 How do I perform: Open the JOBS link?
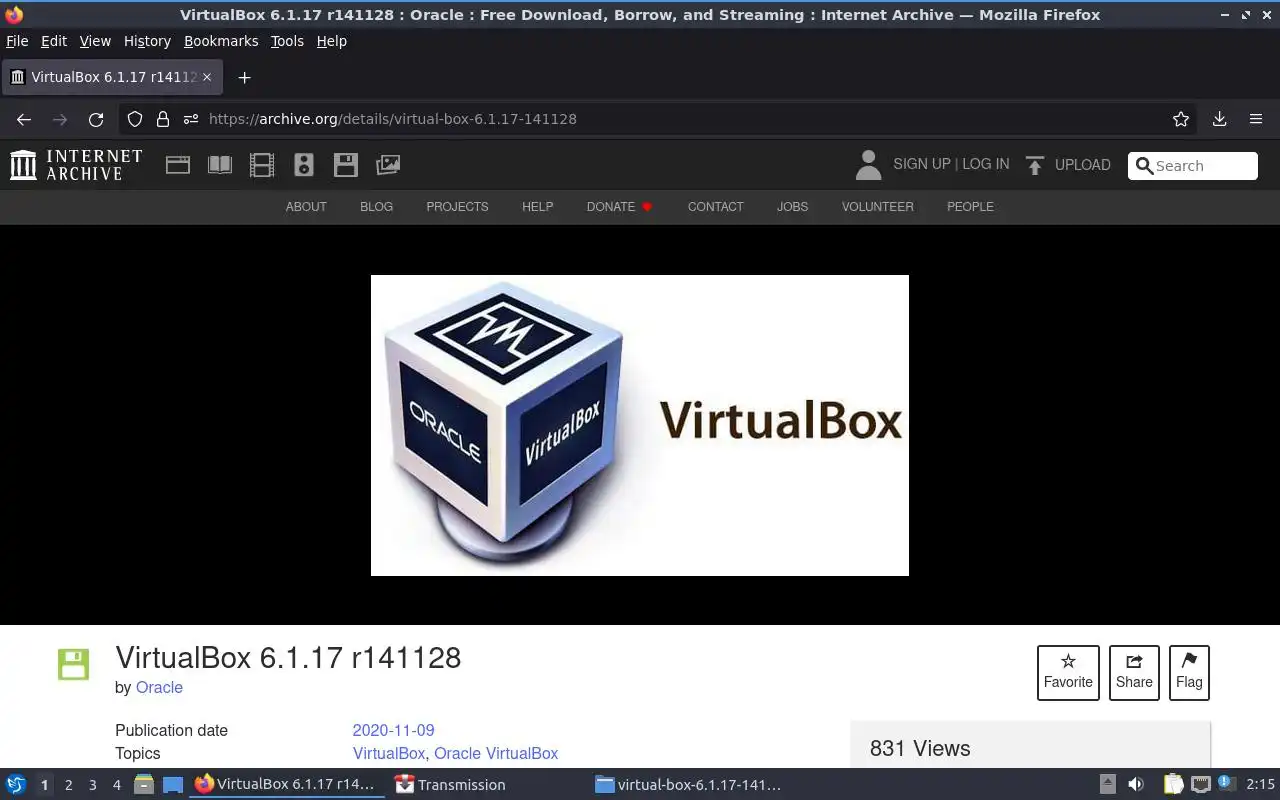(792, 207)
